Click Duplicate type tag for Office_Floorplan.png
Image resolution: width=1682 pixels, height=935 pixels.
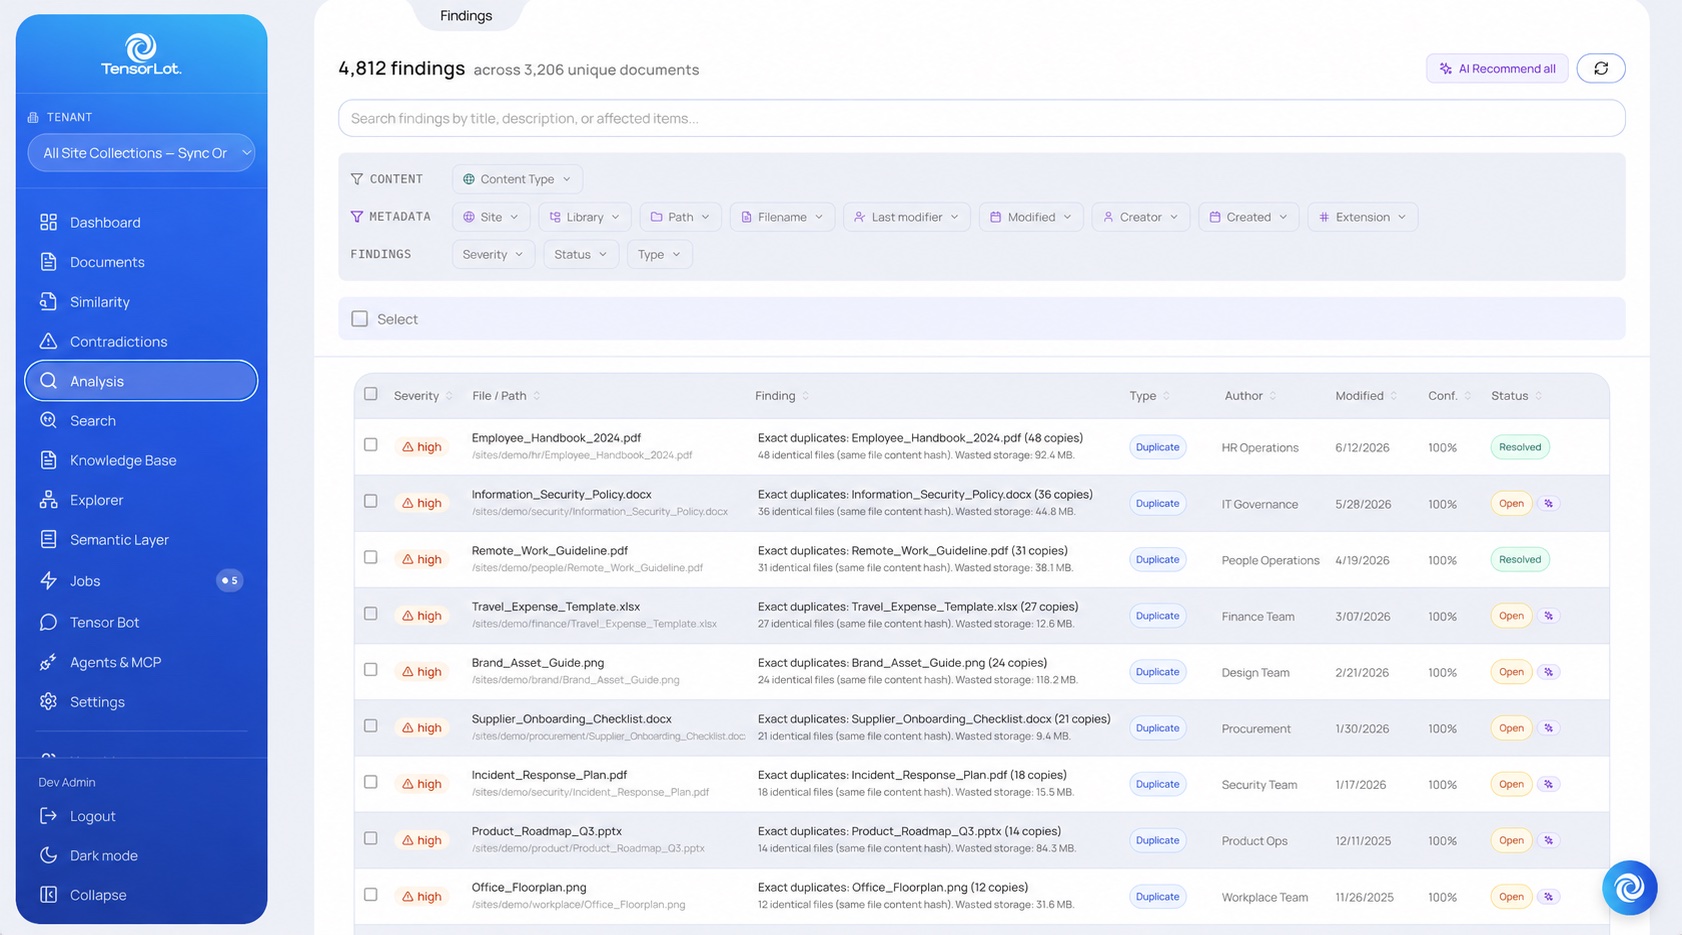1157,897
